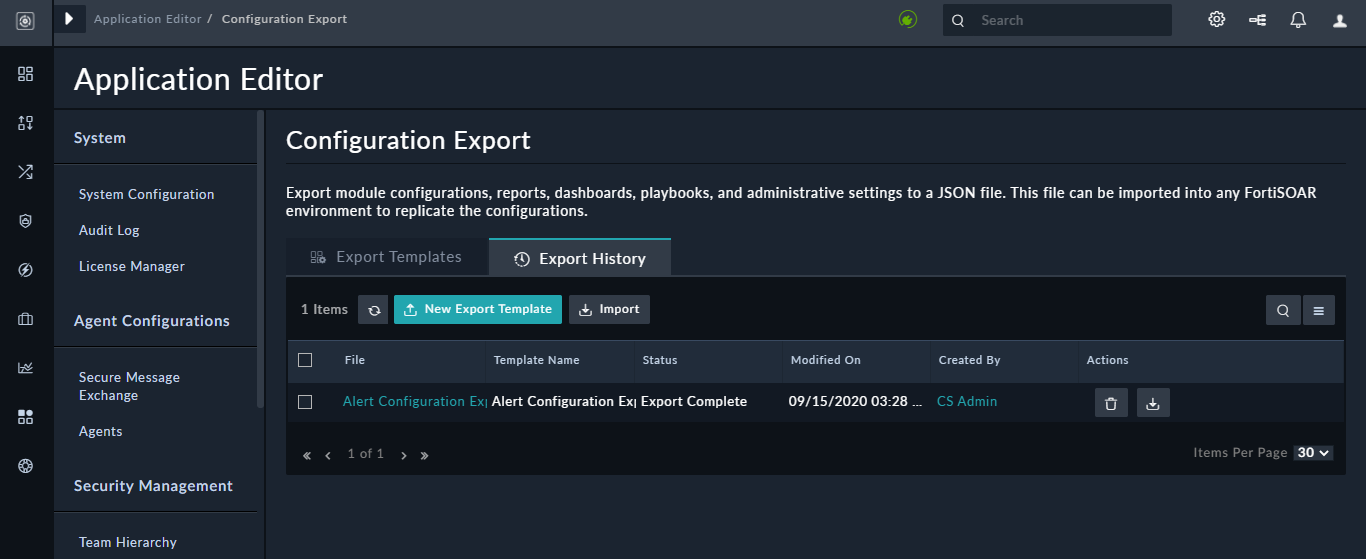
Task: Sort by the File column header
Action: point(355,360)
